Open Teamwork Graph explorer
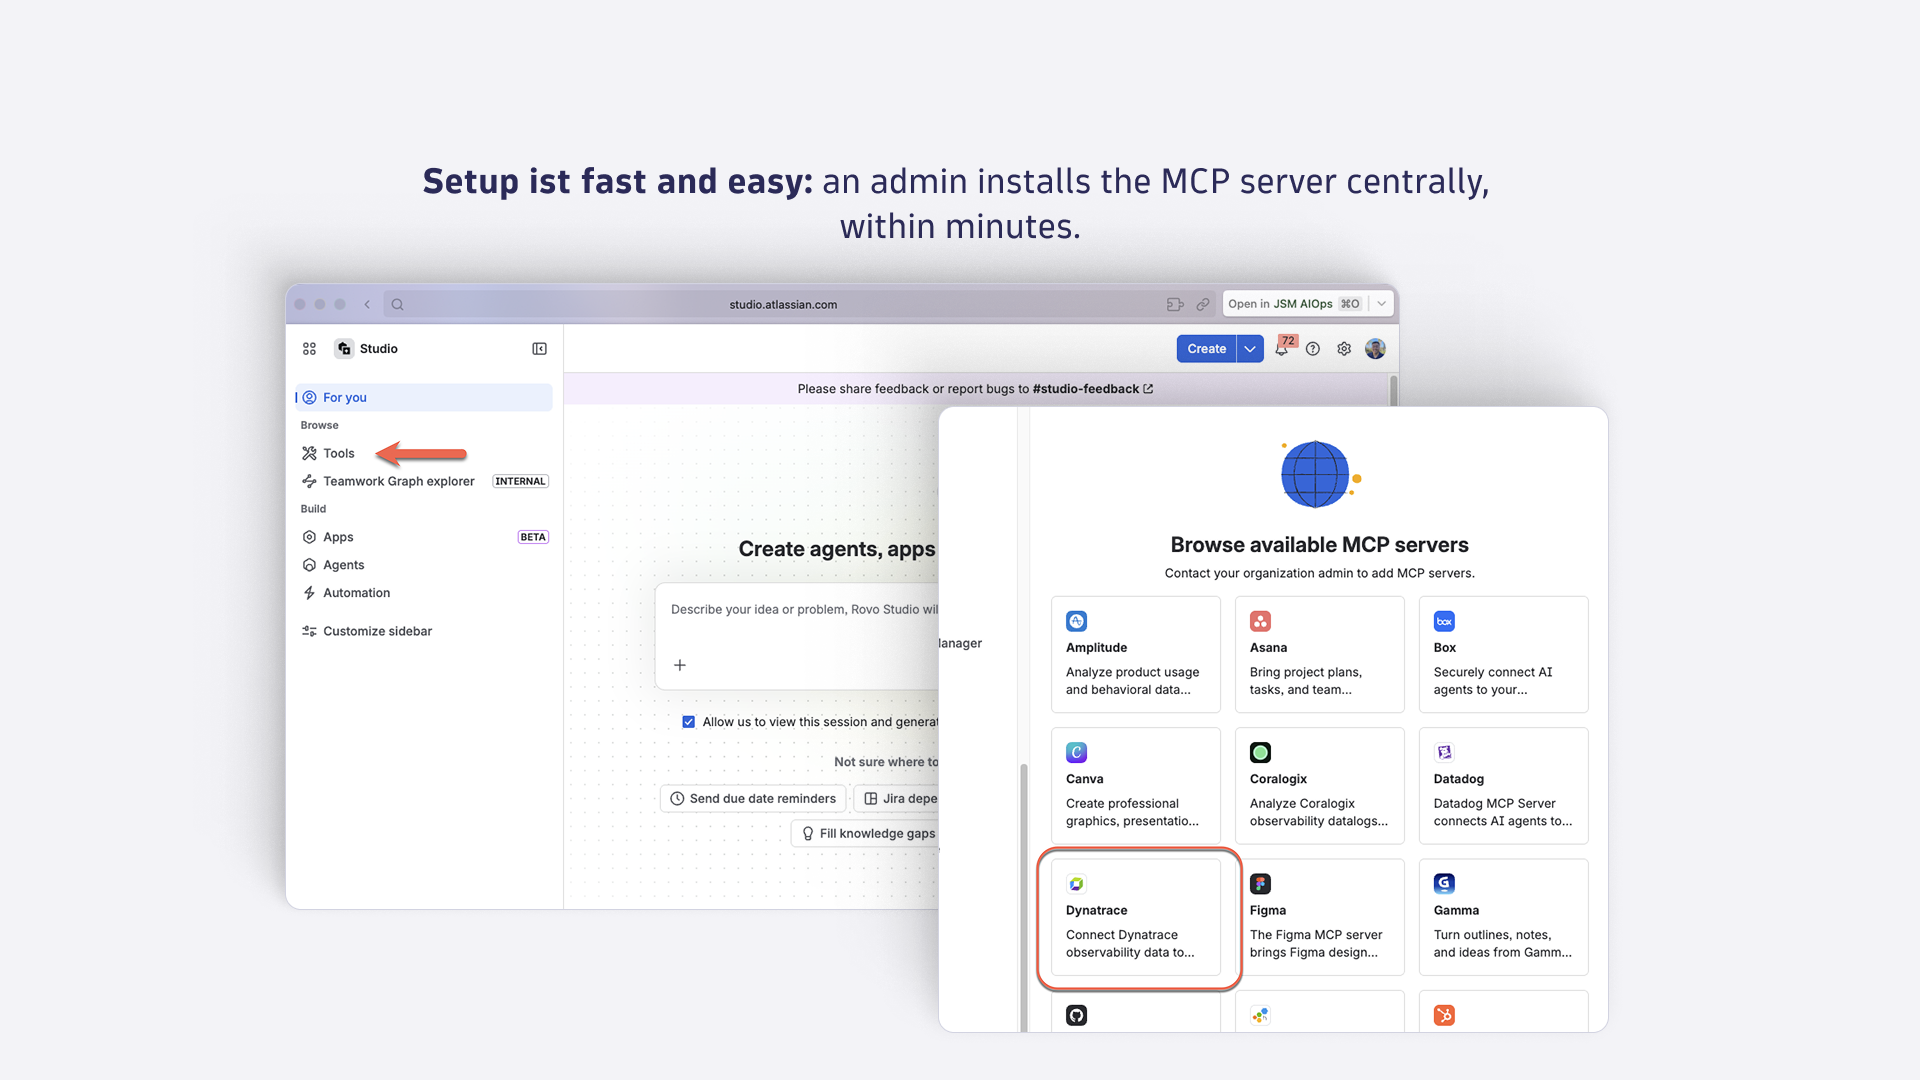 (x=398, y=481)
